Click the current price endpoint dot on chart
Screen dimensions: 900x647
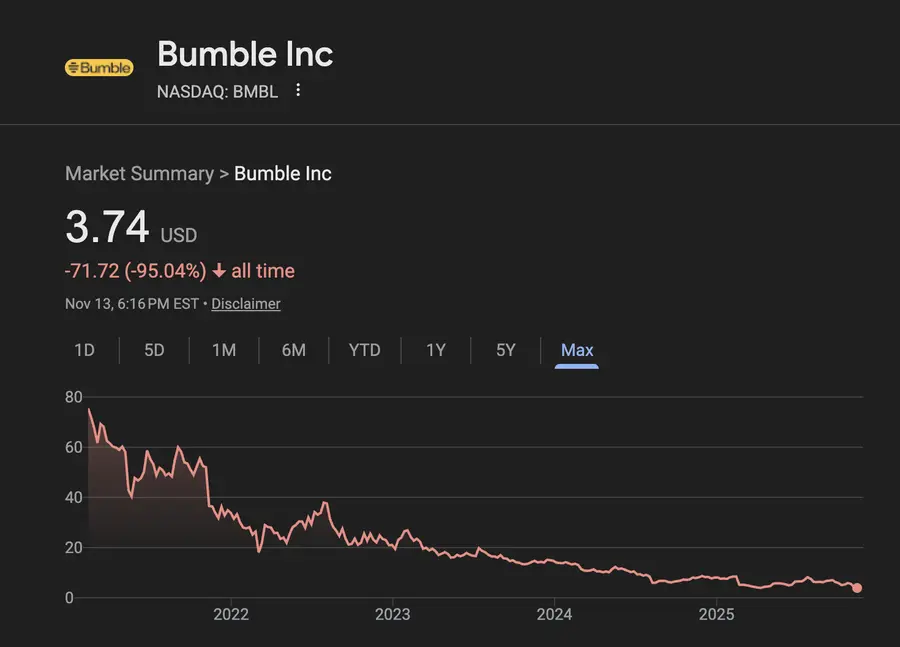click(x=857, y=588)
